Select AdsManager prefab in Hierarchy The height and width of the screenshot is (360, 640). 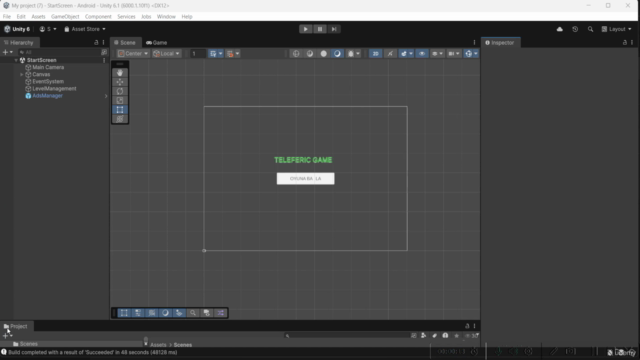(x=47, y=96)
